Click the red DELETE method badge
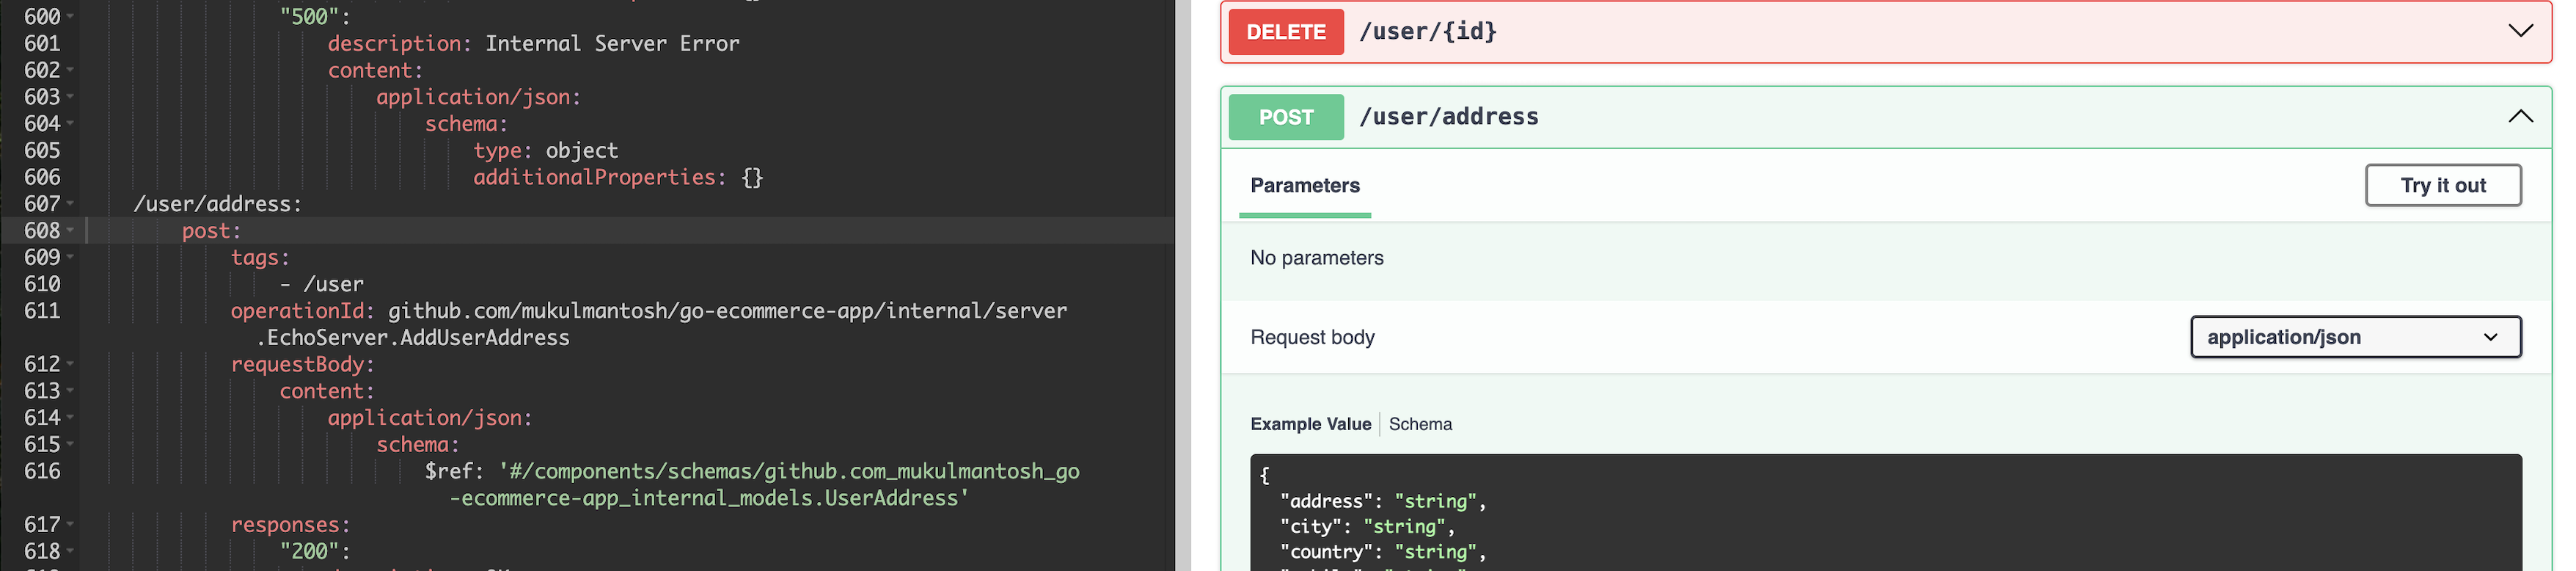Image resolution: width=2576 pixels, height=571 pixels. 1286,32
